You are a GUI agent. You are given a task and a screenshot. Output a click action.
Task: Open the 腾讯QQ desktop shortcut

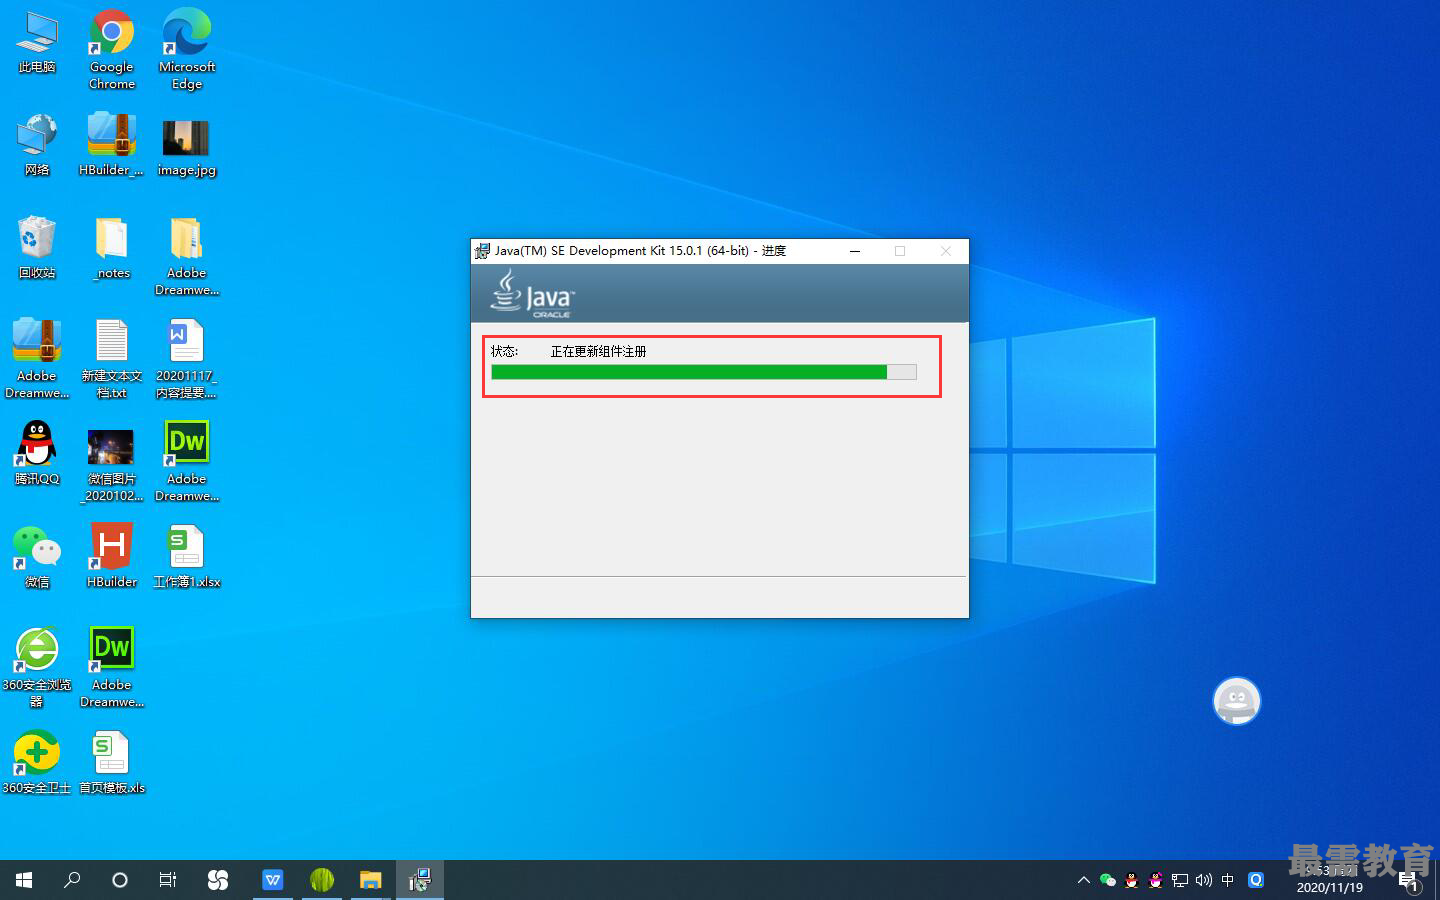pos(37,453)
